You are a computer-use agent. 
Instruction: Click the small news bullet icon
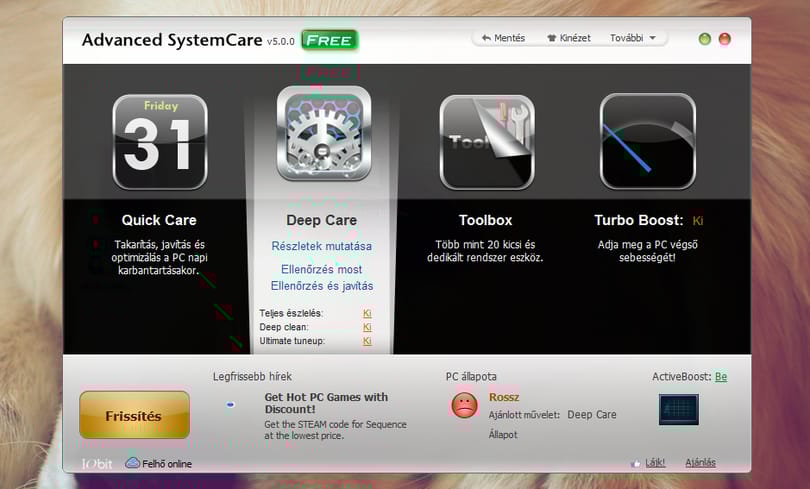(x=230, y=405)
